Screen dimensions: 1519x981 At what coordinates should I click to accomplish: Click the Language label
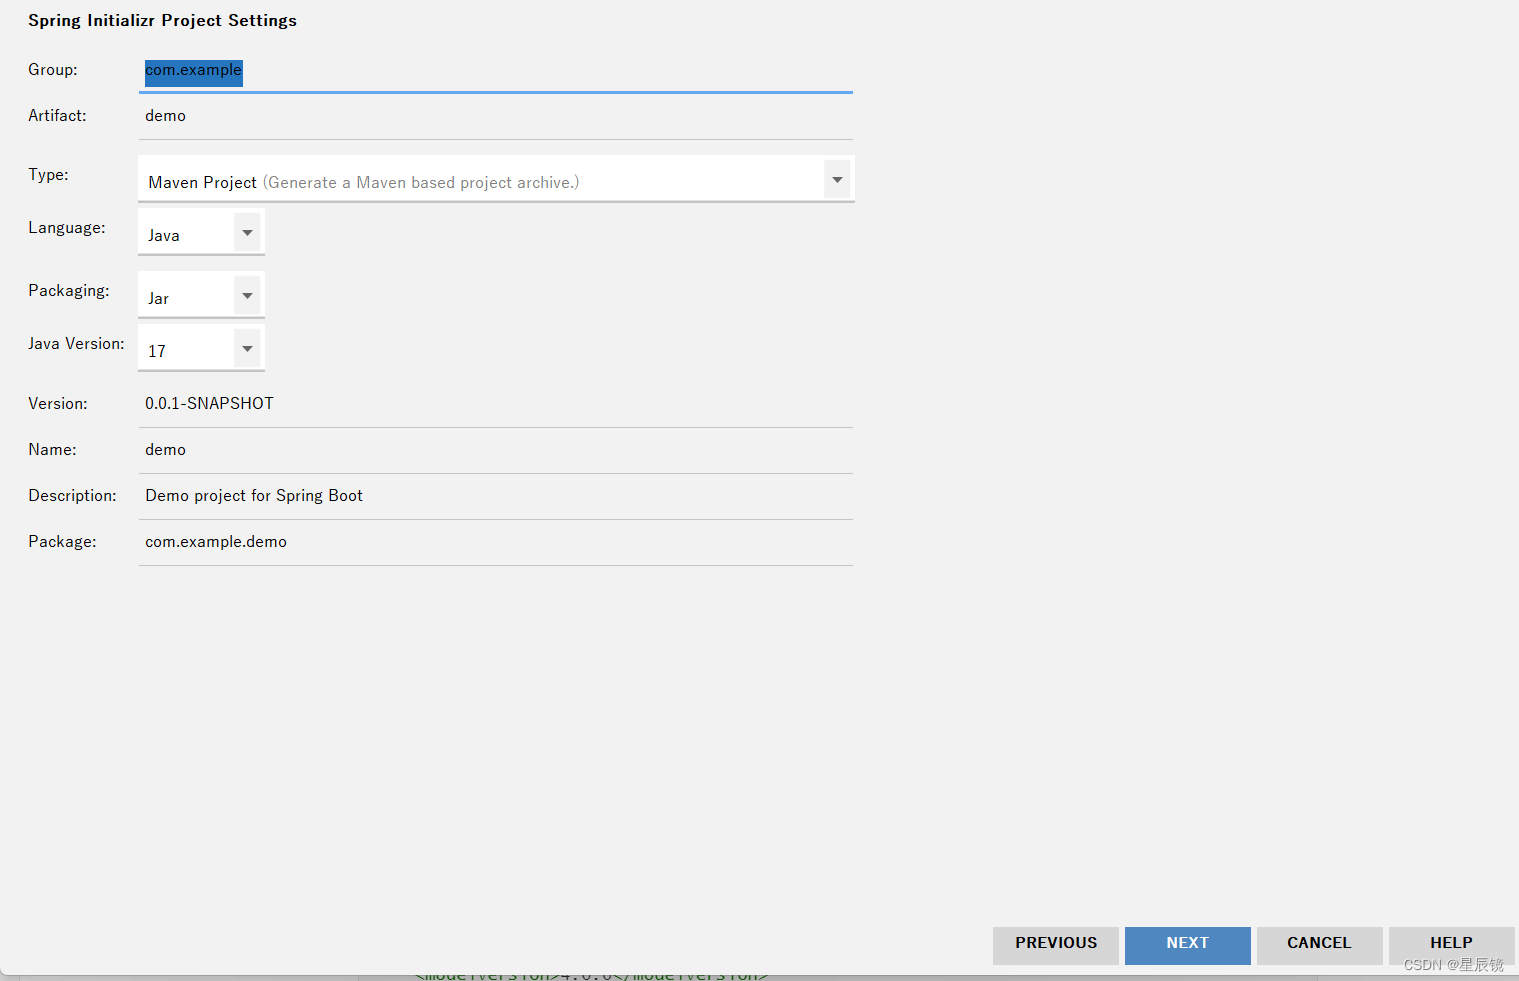(67, 228)
